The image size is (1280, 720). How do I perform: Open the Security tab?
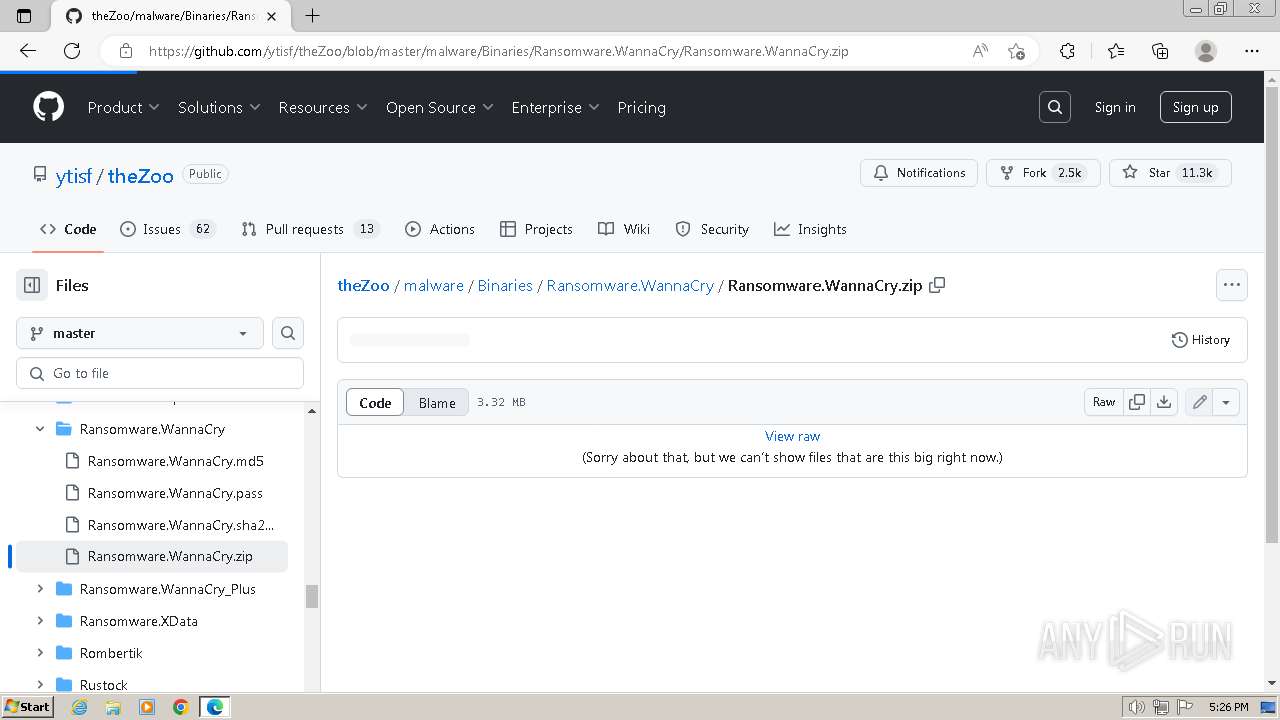click(712, 229)
